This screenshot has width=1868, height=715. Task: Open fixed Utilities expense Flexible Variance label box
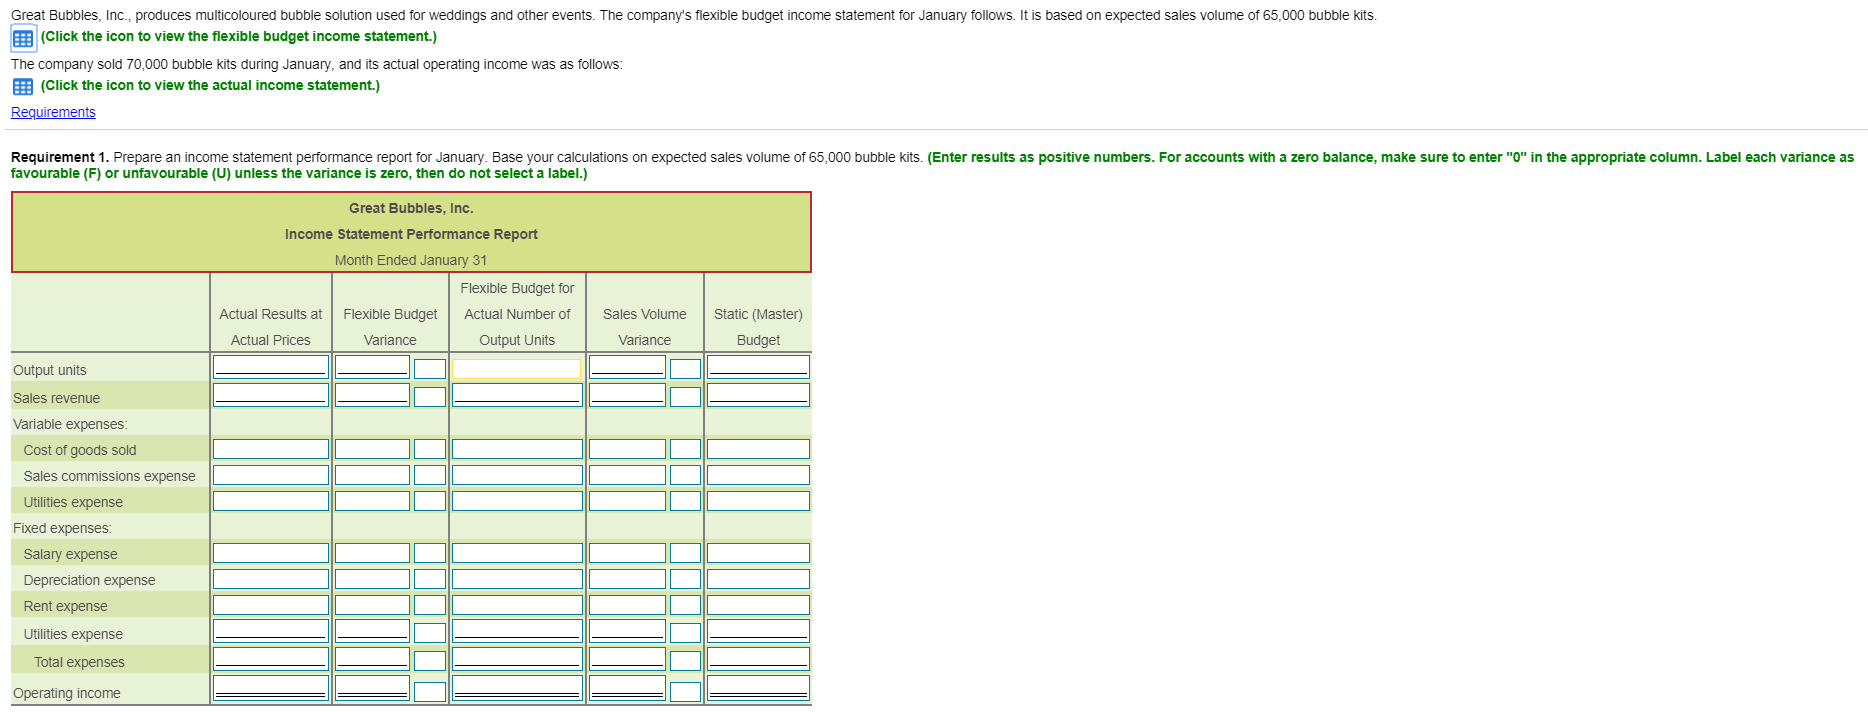tap(430, 633)
